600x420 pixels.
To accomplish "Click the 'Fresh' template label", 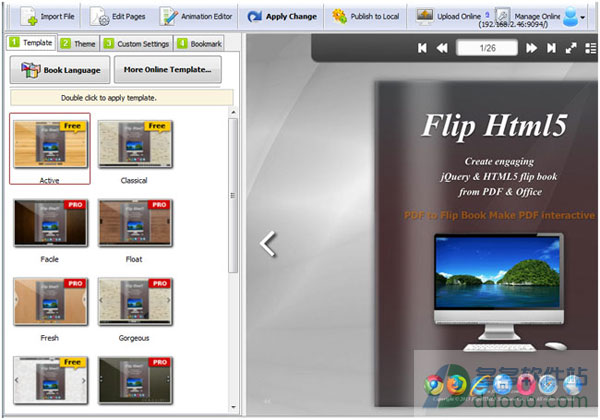I will (49, 338).
